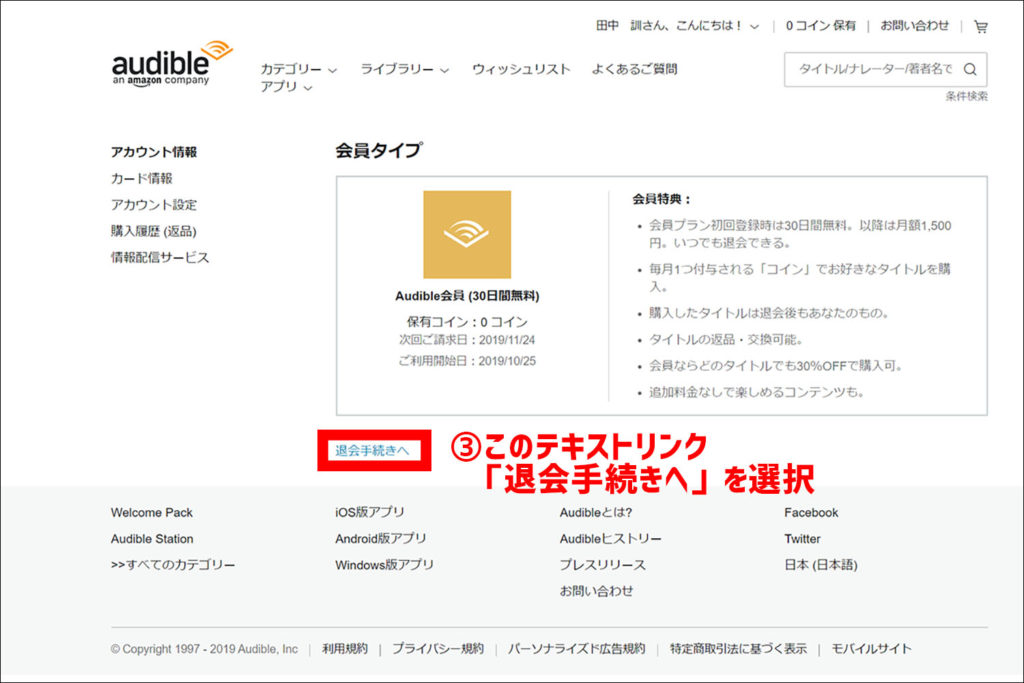1024x683 pixels.
Task: Select 日本 (日本語) language link
Action: pos(821,565)
